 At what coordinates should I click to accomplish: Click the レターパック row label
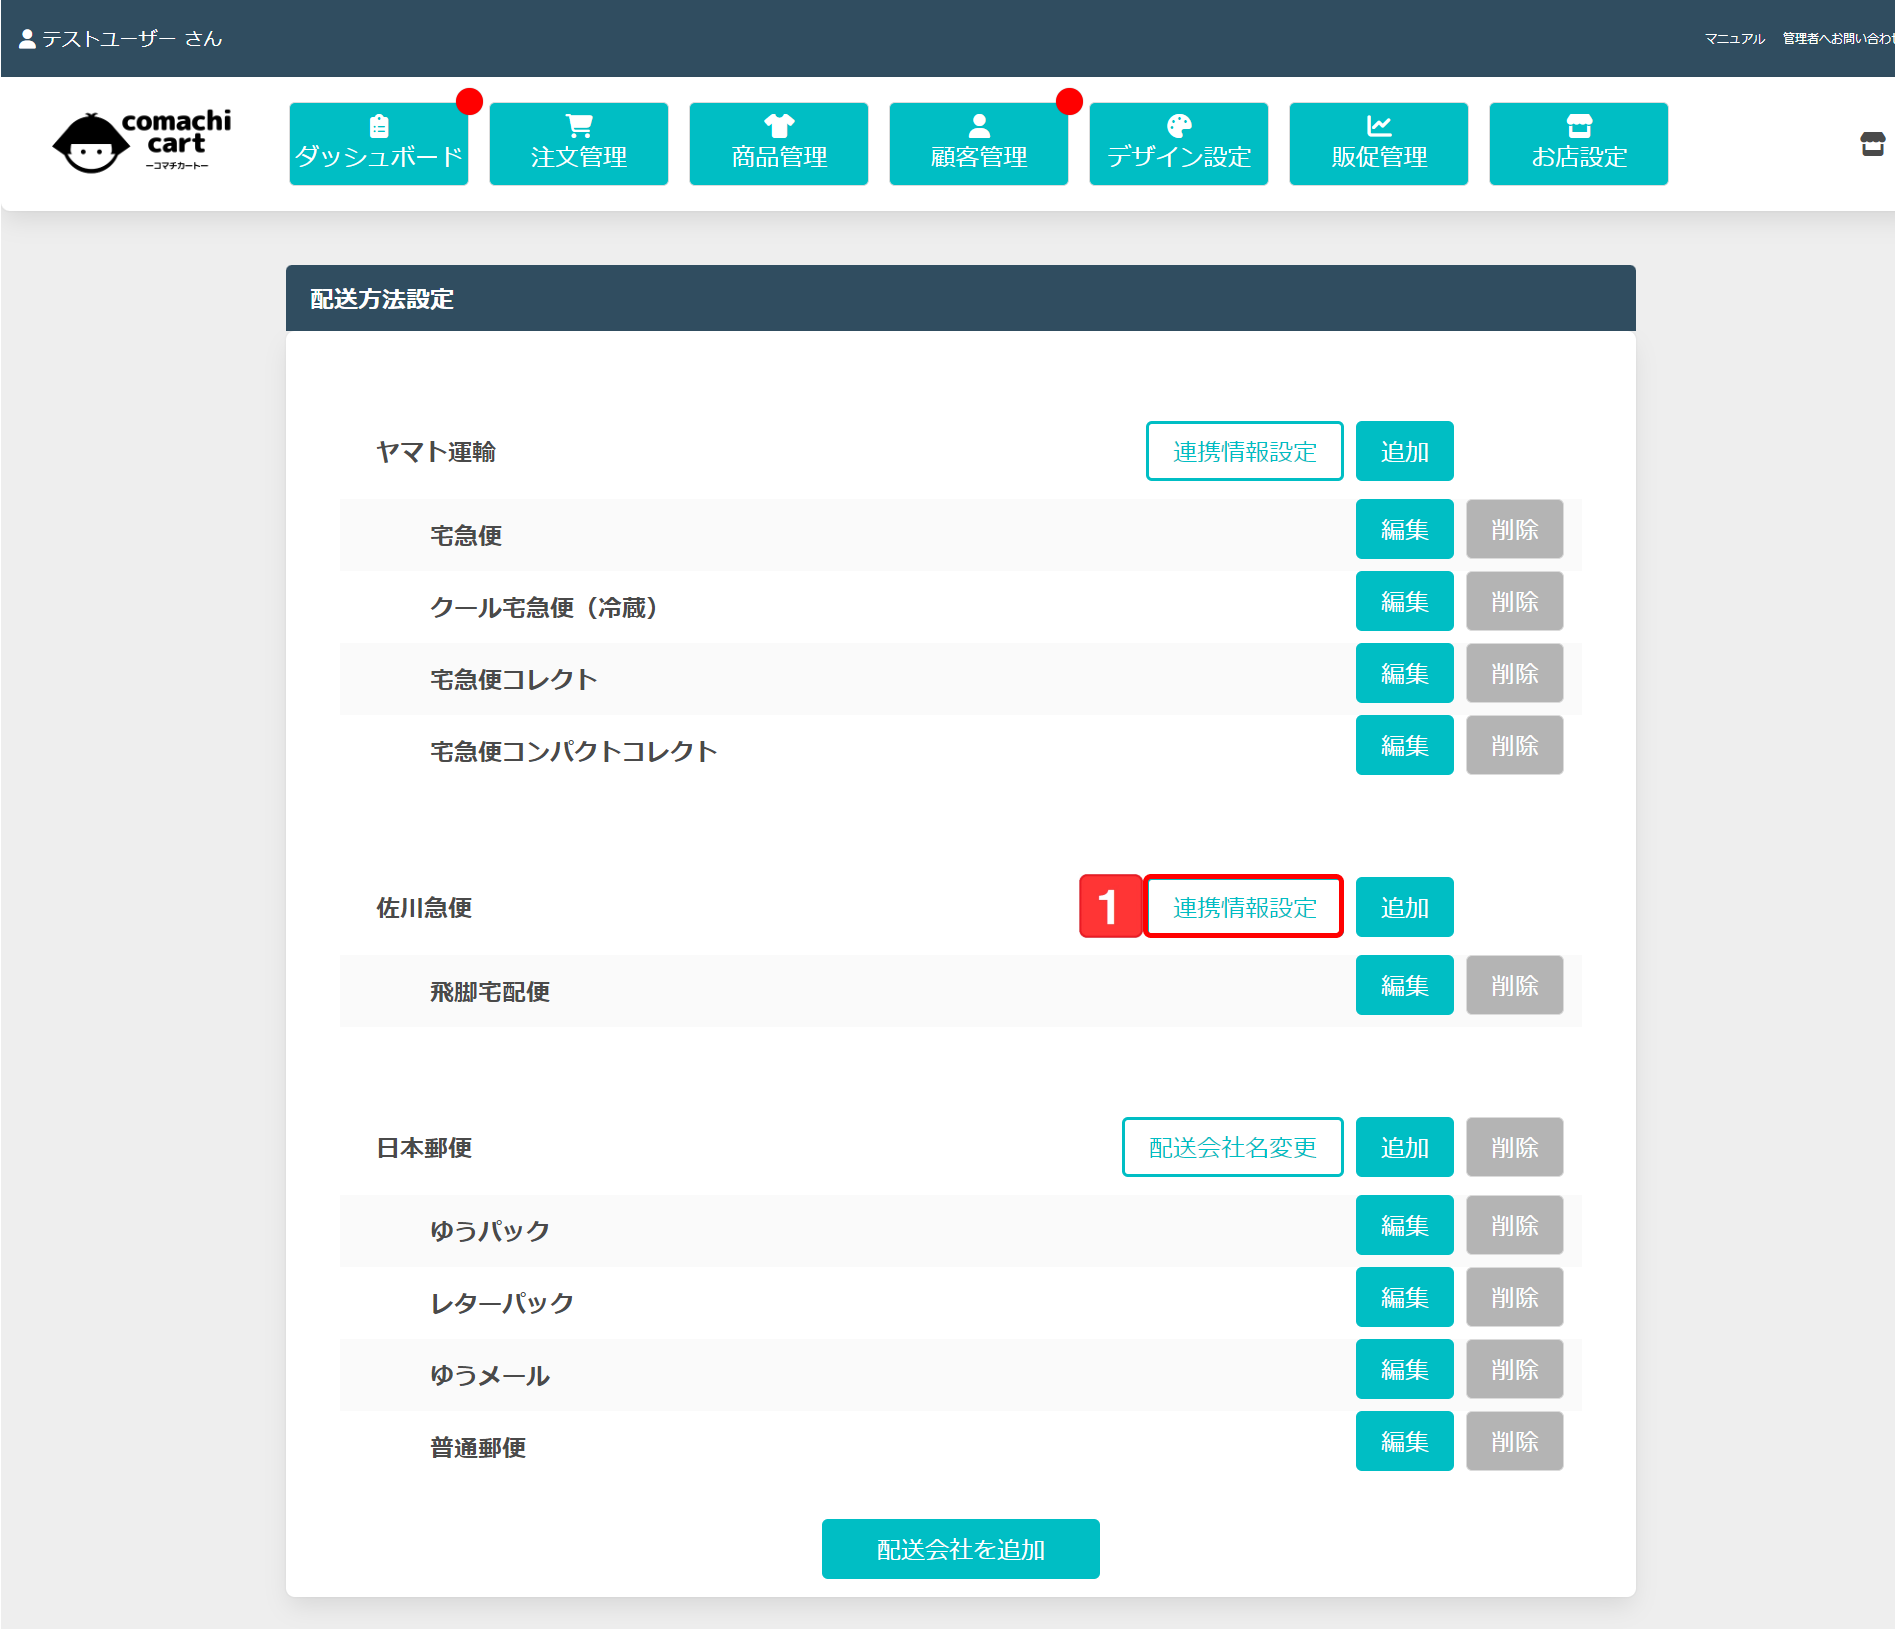coord(502,1304)
